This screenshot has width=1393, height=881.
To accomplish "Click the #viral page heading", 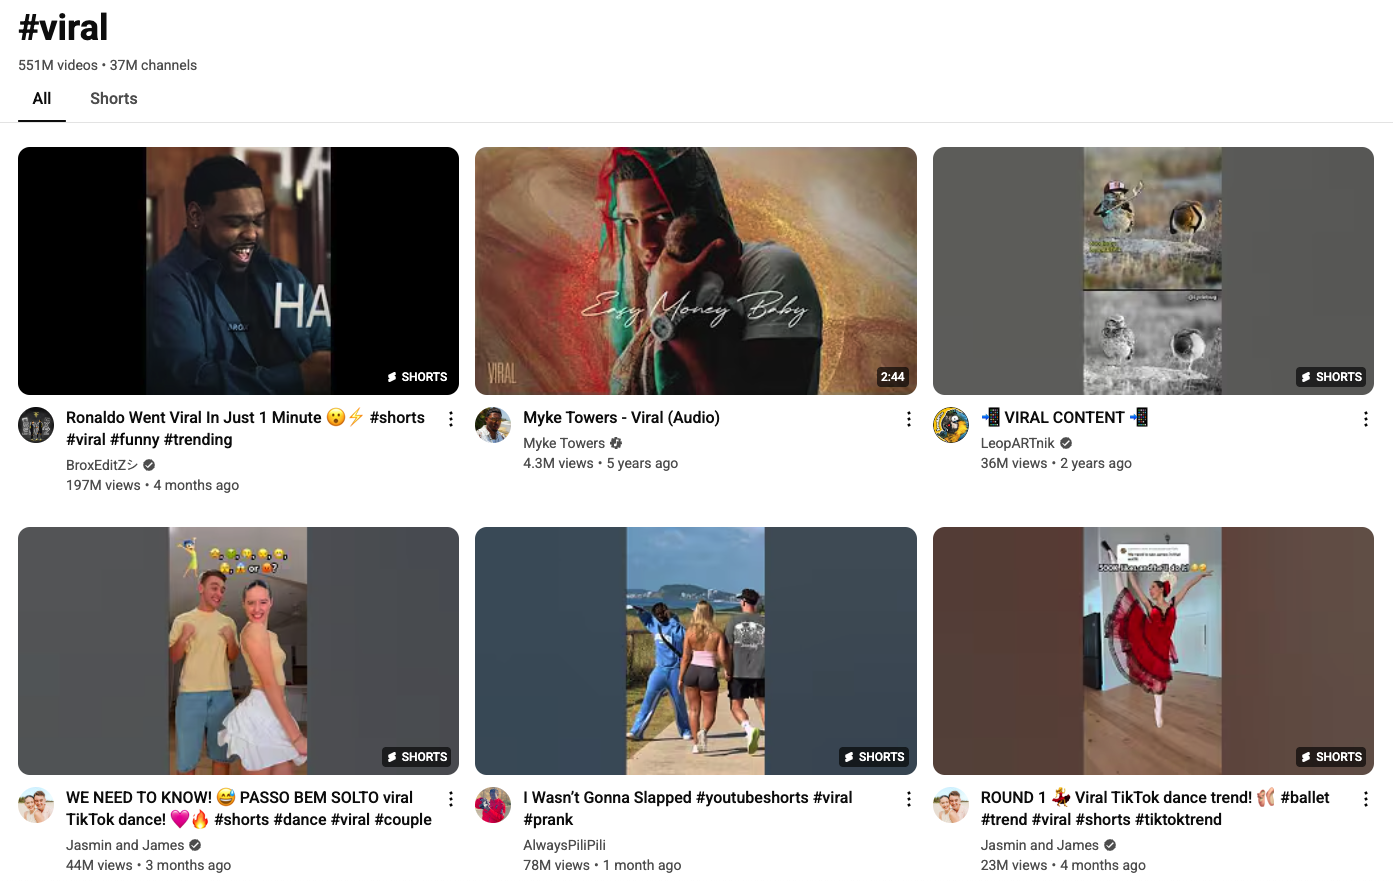I will [x=63, y=27].
